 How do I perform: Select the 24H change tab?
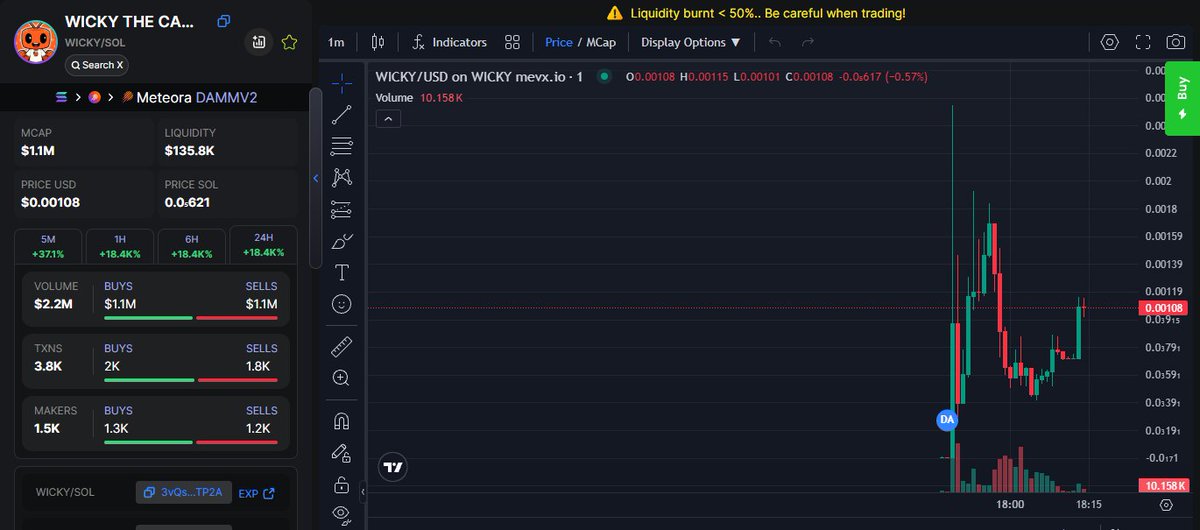click(264, 246)
